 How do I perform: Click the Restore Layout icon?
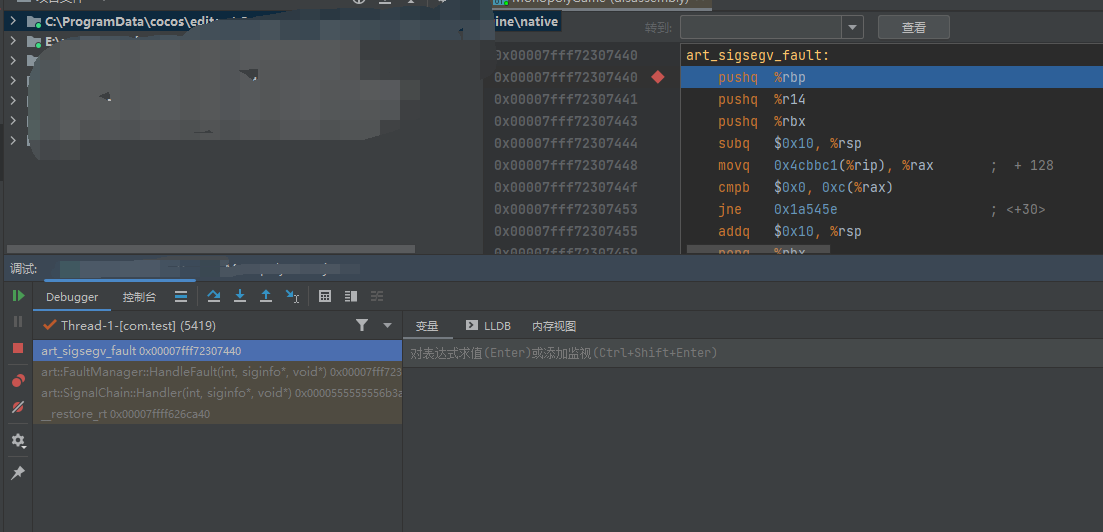(x=351, y=296)
